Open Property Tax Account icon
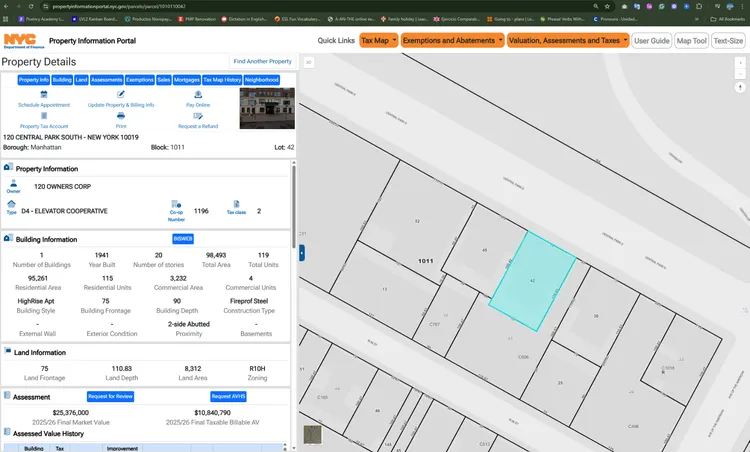 tap(44, 116)
